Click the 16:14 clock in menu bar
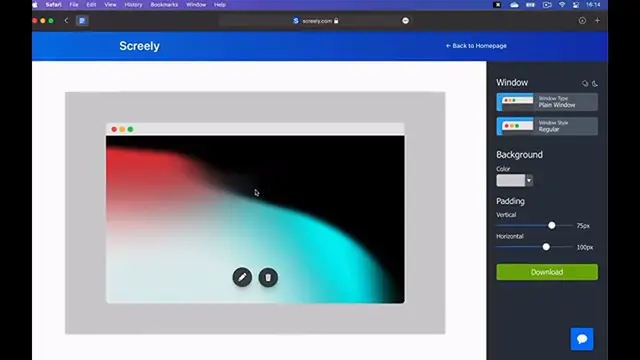640x360 pixels. 593,5
